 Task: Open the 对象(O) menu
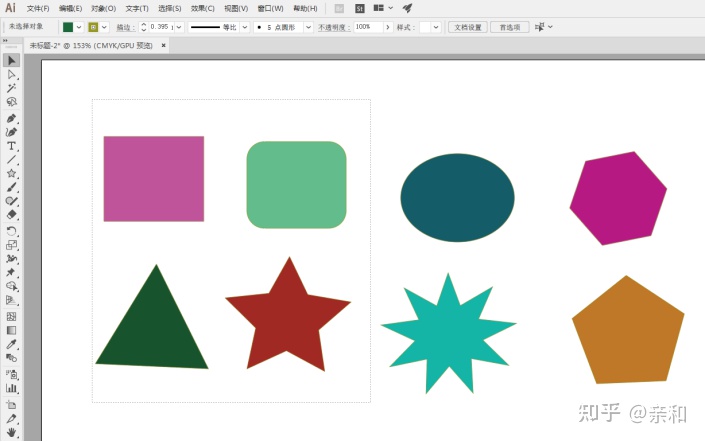click(x=103, y=9)
